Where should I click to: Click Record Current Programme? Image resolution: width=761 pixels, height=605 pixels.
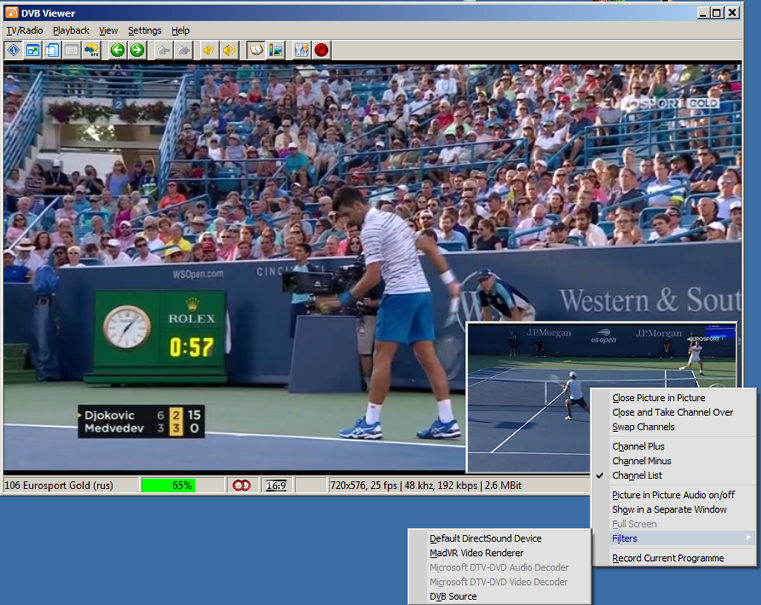pos(667,559)
